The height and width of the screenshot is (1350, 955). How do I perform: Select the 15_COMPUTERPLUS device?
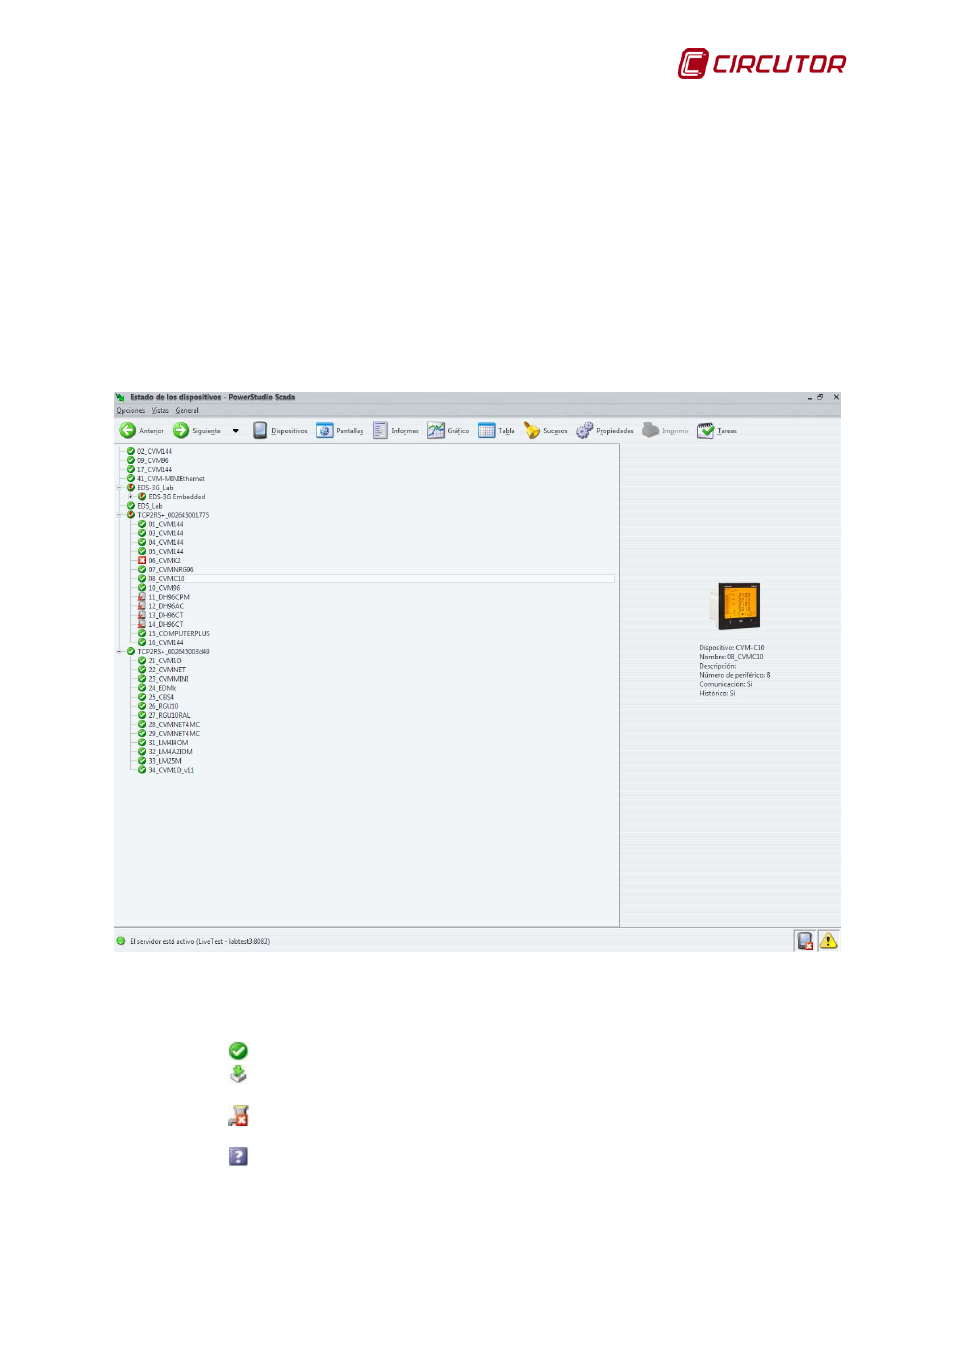point(179,634)
